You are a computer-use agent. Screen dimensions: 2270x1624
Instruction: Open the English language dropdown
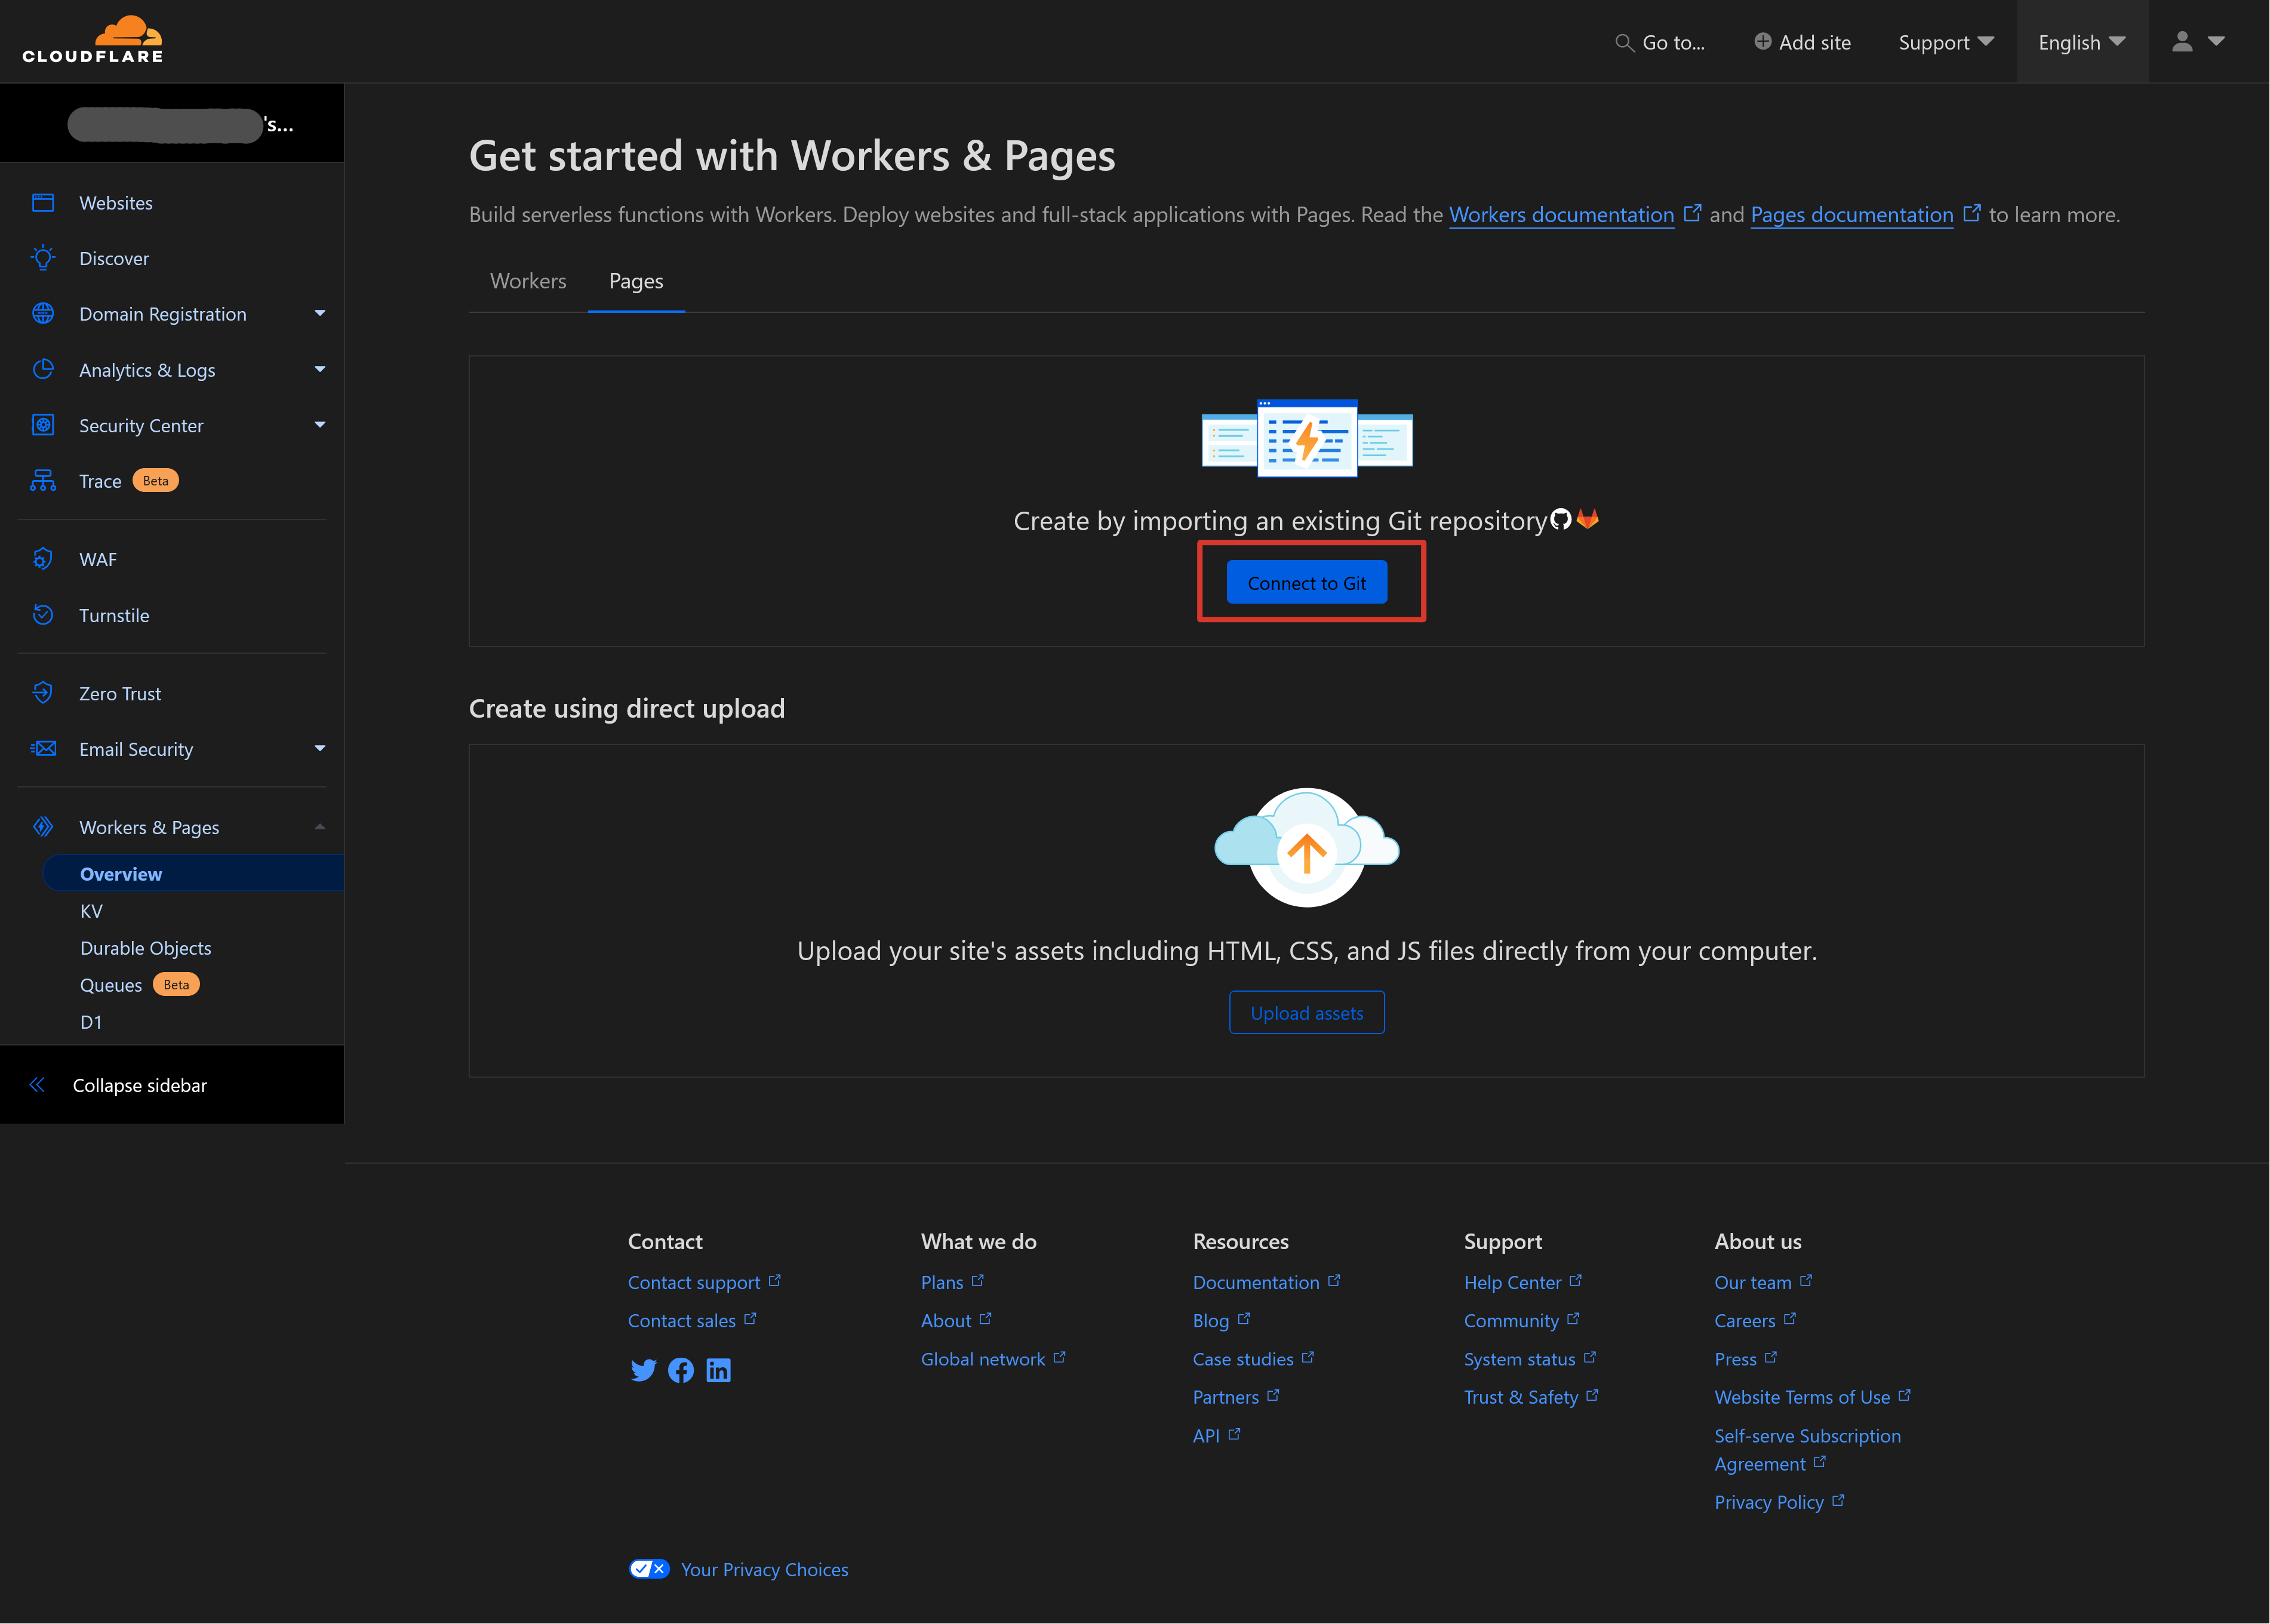(2083, 41)
